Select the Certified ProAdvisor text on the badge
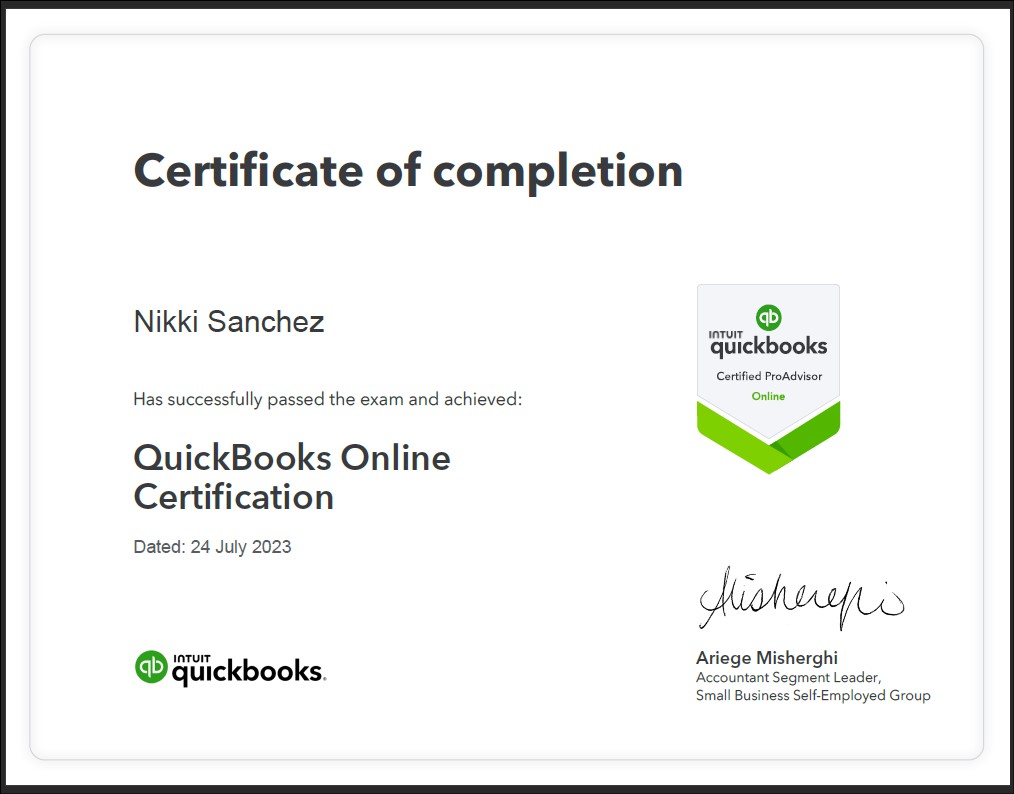This screenshot has height=794, width=1014. (768, 378)
